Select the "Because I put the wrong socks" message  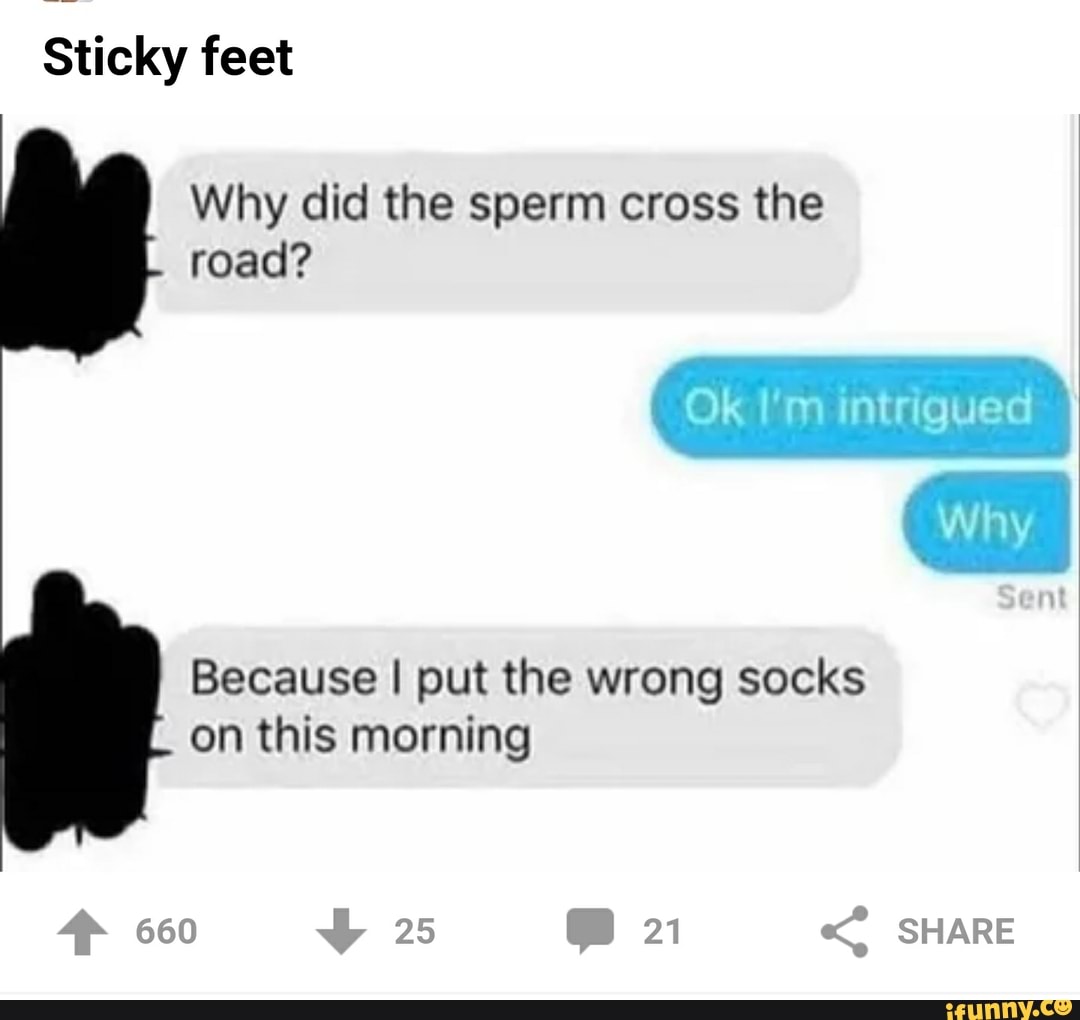coord(530,707)
